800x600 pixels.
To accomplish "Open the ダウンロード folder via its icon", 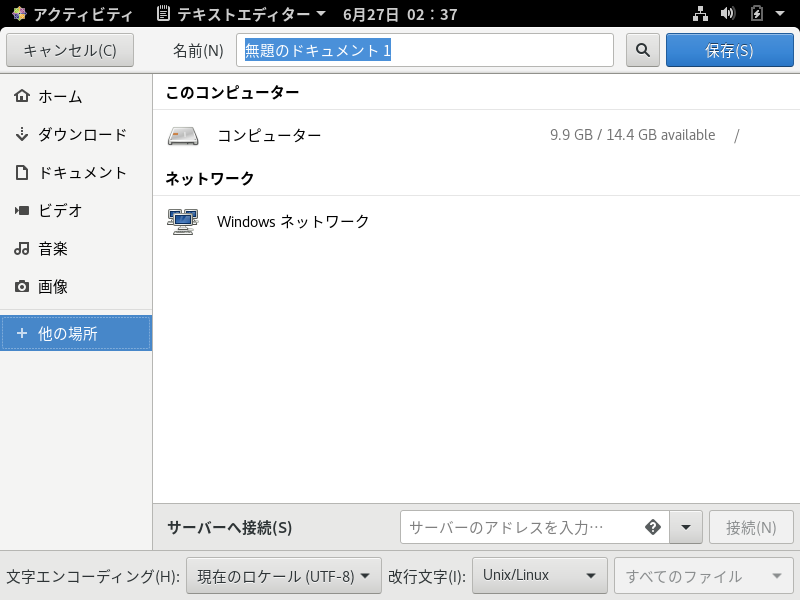I will [22, 134].
